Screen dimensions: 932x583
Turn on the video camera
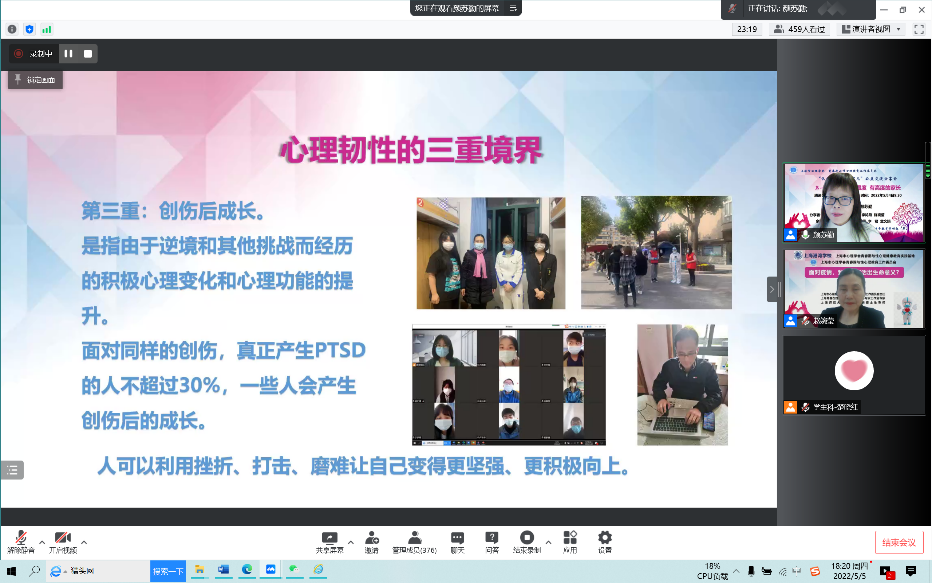(62, 542)
